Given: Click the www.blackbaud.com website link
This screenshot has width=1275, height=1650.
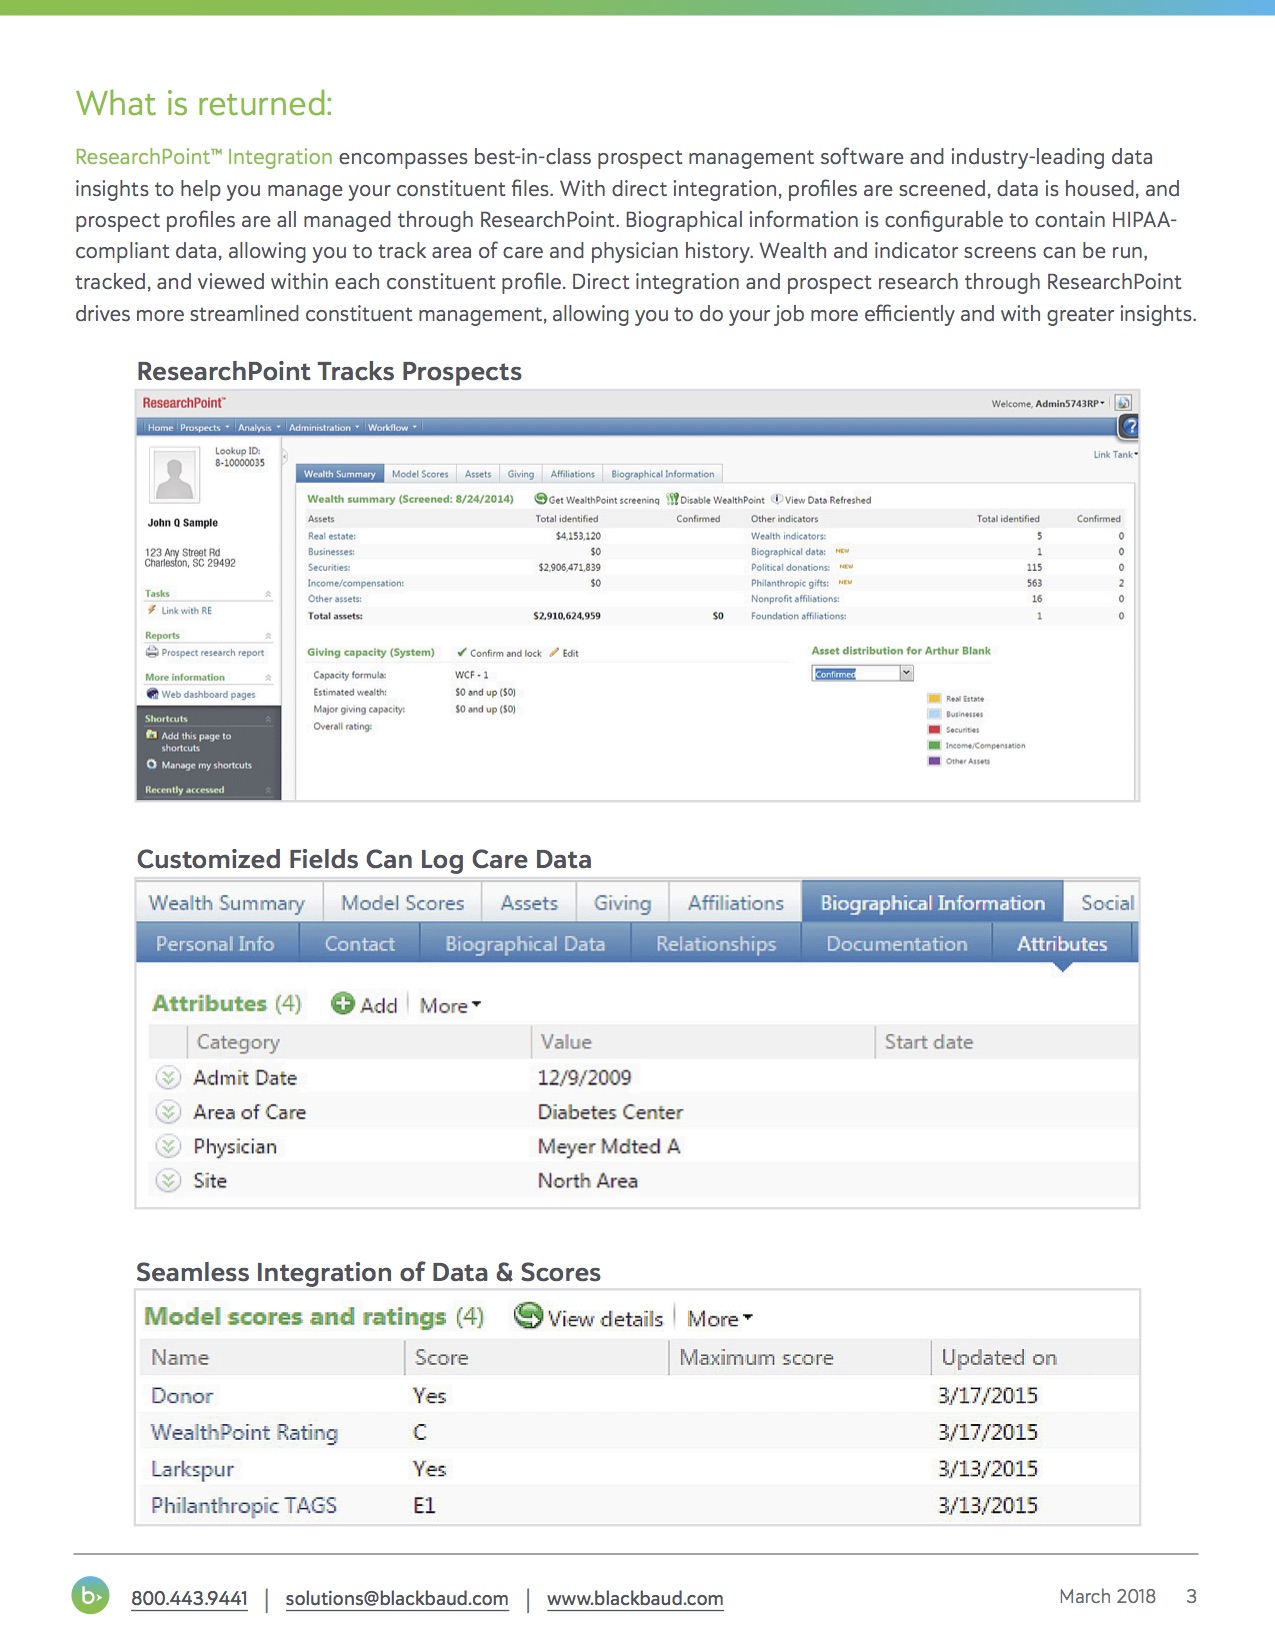Looking at the screenshot, I should (635, 1598).
